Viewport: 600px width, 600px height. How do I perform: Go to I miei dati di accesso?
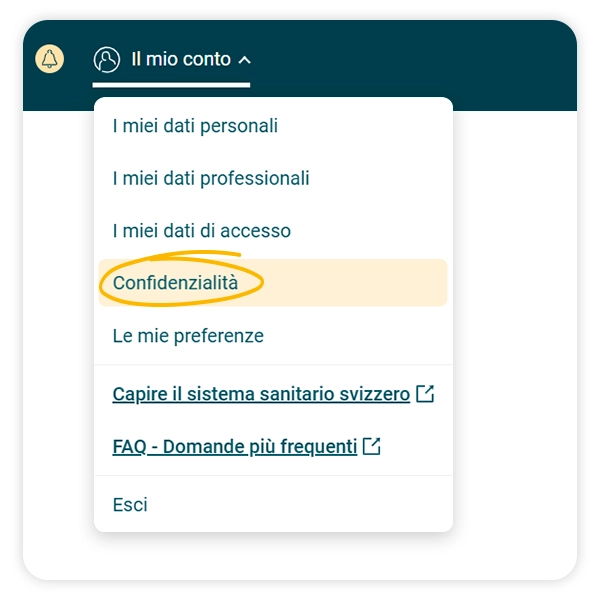click(x=202, y=230)
